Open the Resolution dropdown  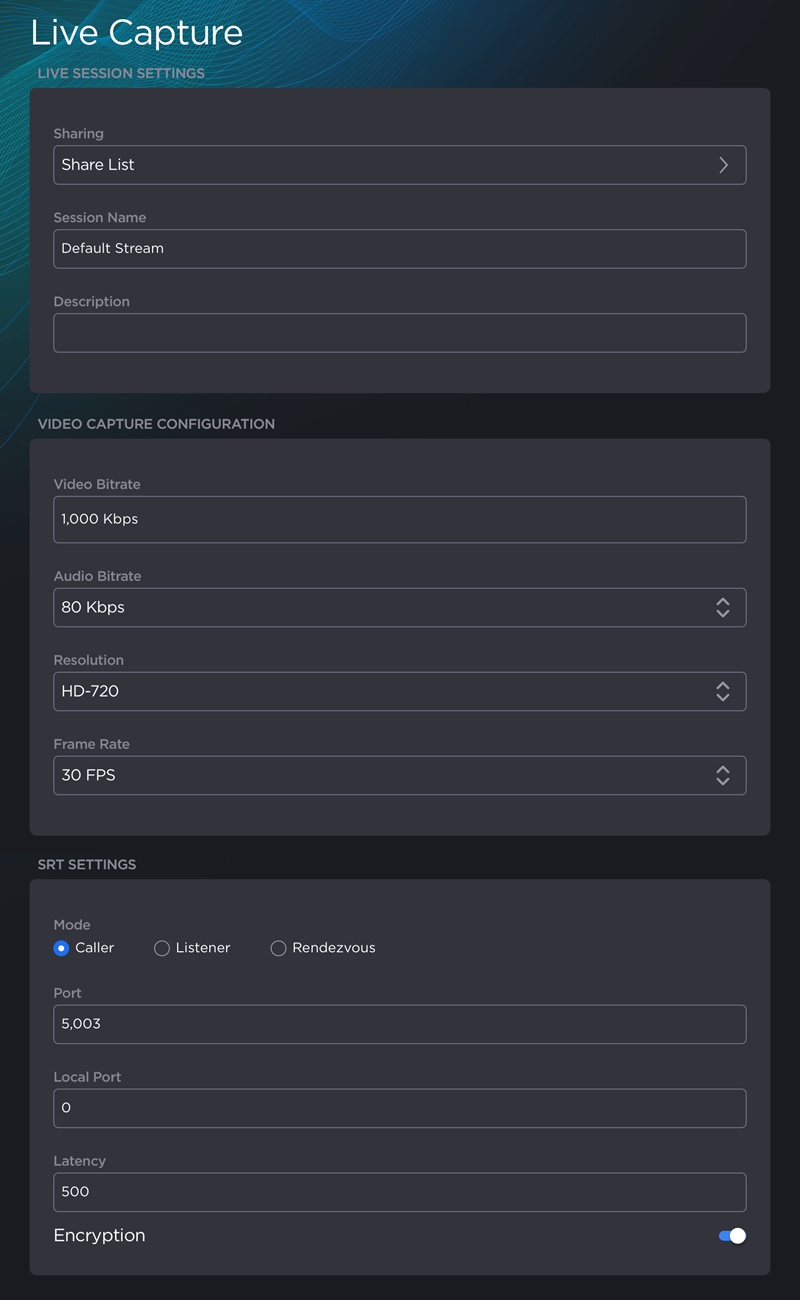coord(400,691)
